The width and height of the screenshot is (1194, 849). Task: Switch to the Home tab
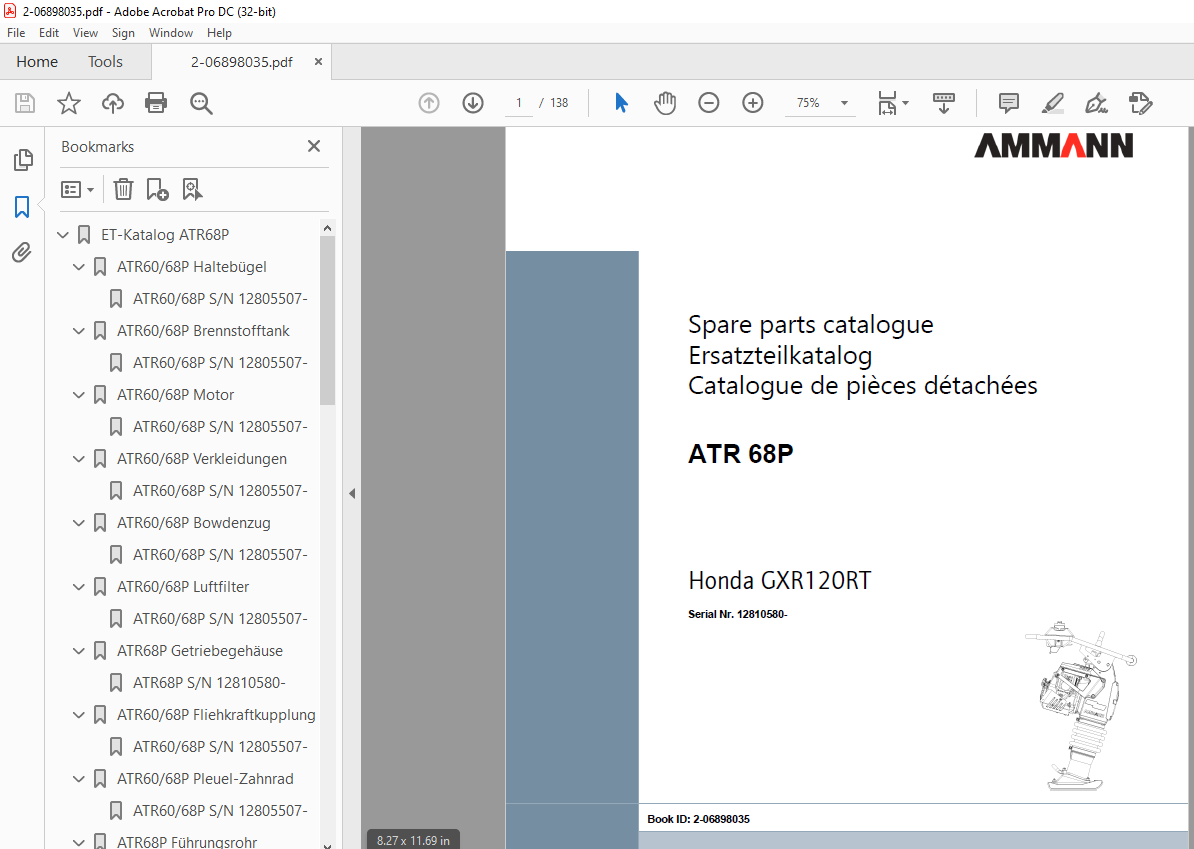37,62
